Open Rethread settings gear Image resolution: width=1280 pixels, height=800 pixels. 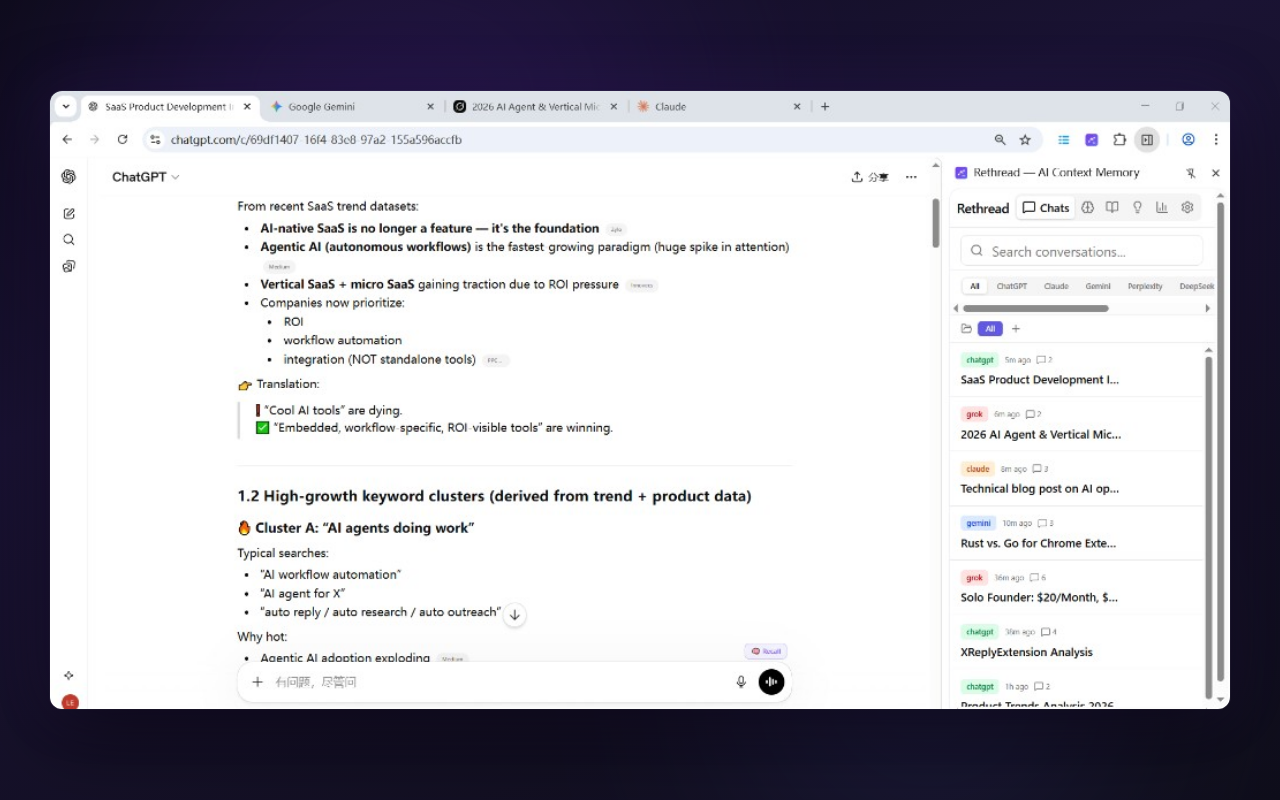[x=1187, y=208]
